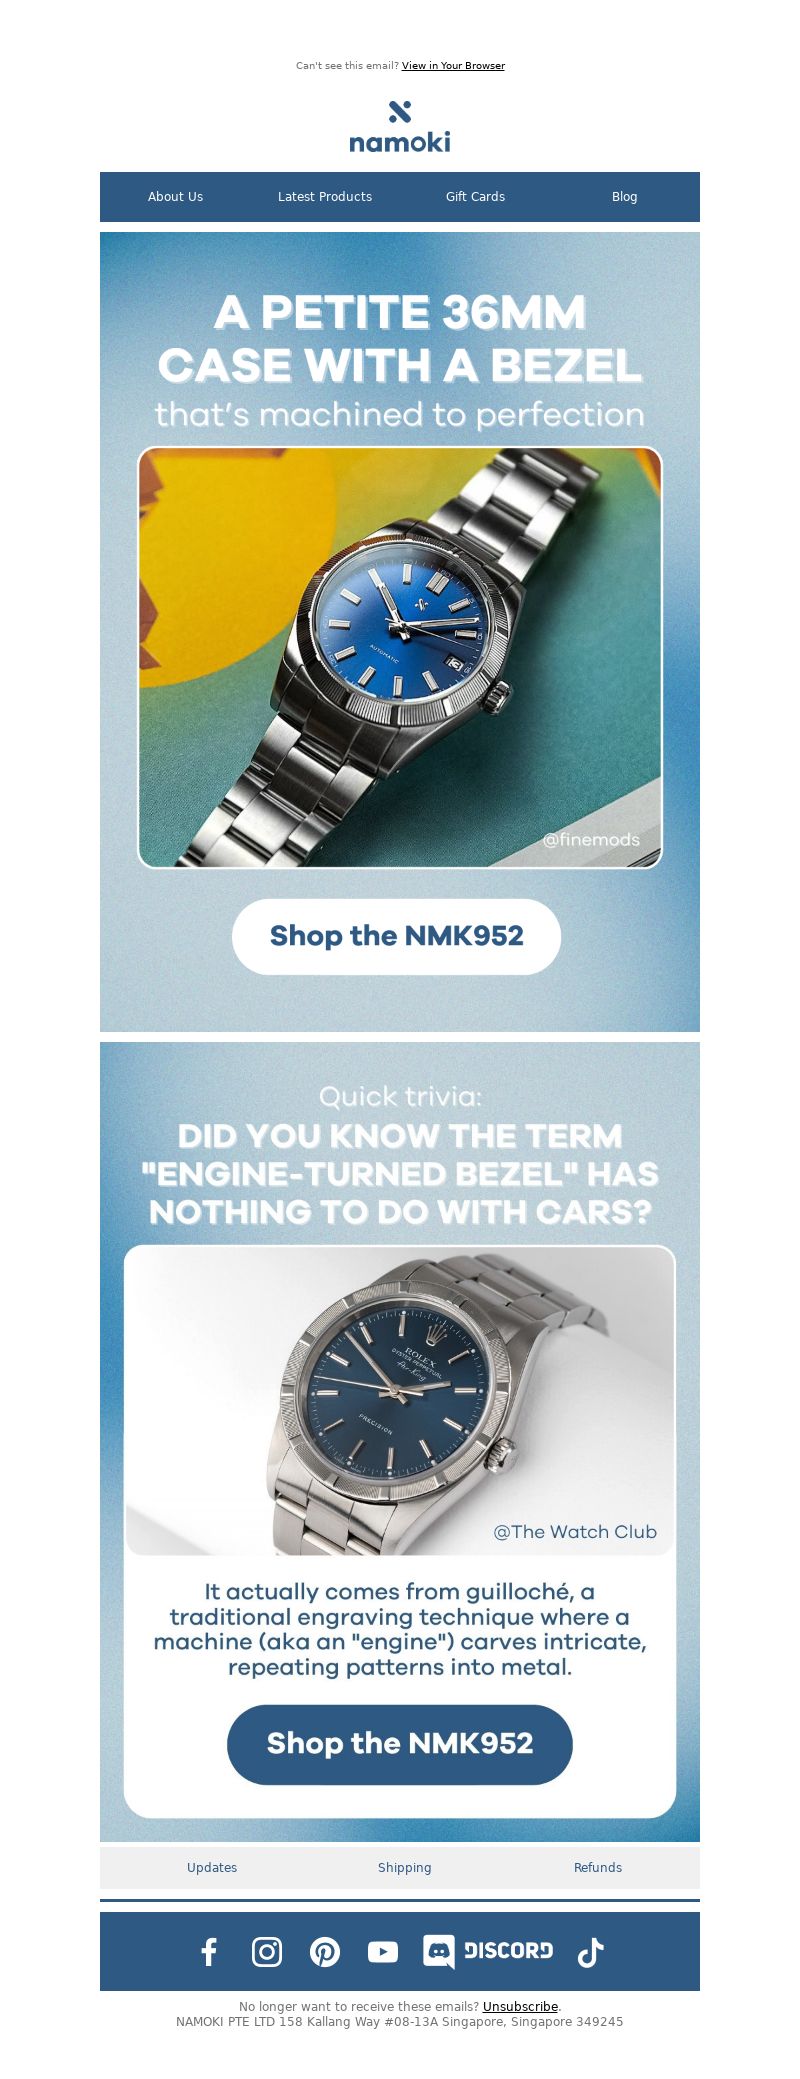Click the blue NMK952 watch photo by @finemods
This screenshot has width=800, height=2079.
point(400,657)
